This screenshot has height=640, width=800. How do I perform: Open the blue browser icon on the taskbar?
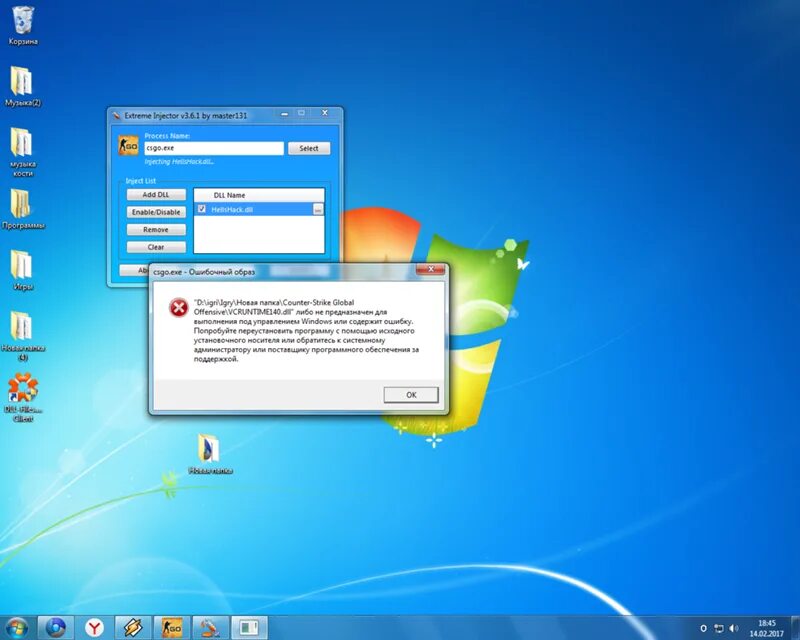pos(56,628)
